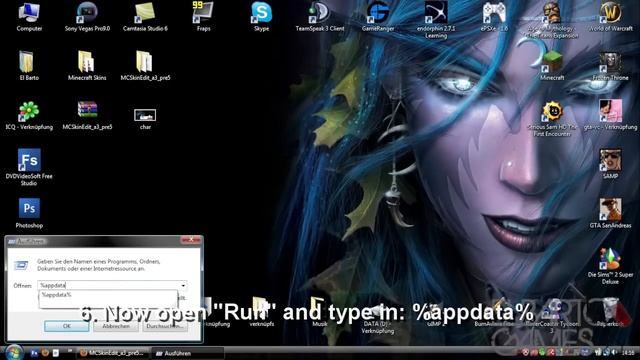
Task: Expand the Öffnen combo box arrow
Action: point(183,285)
